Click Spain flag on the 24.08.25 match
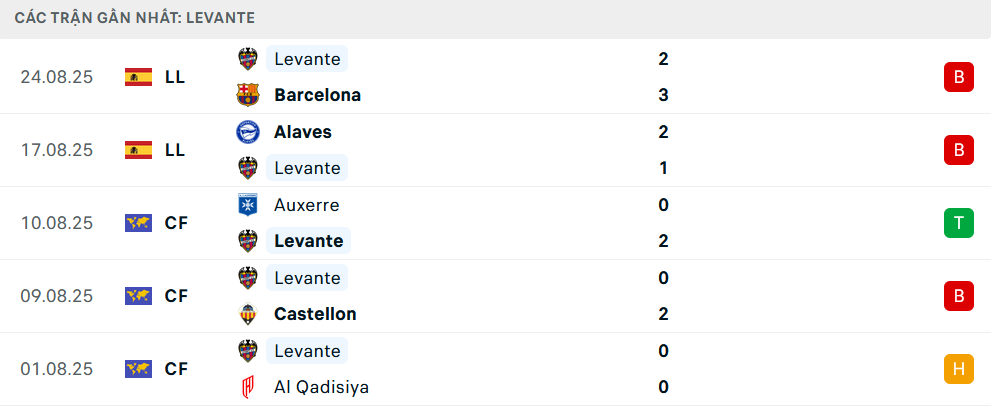The height and width of the screenshot is (407, 991). point(138,77)
